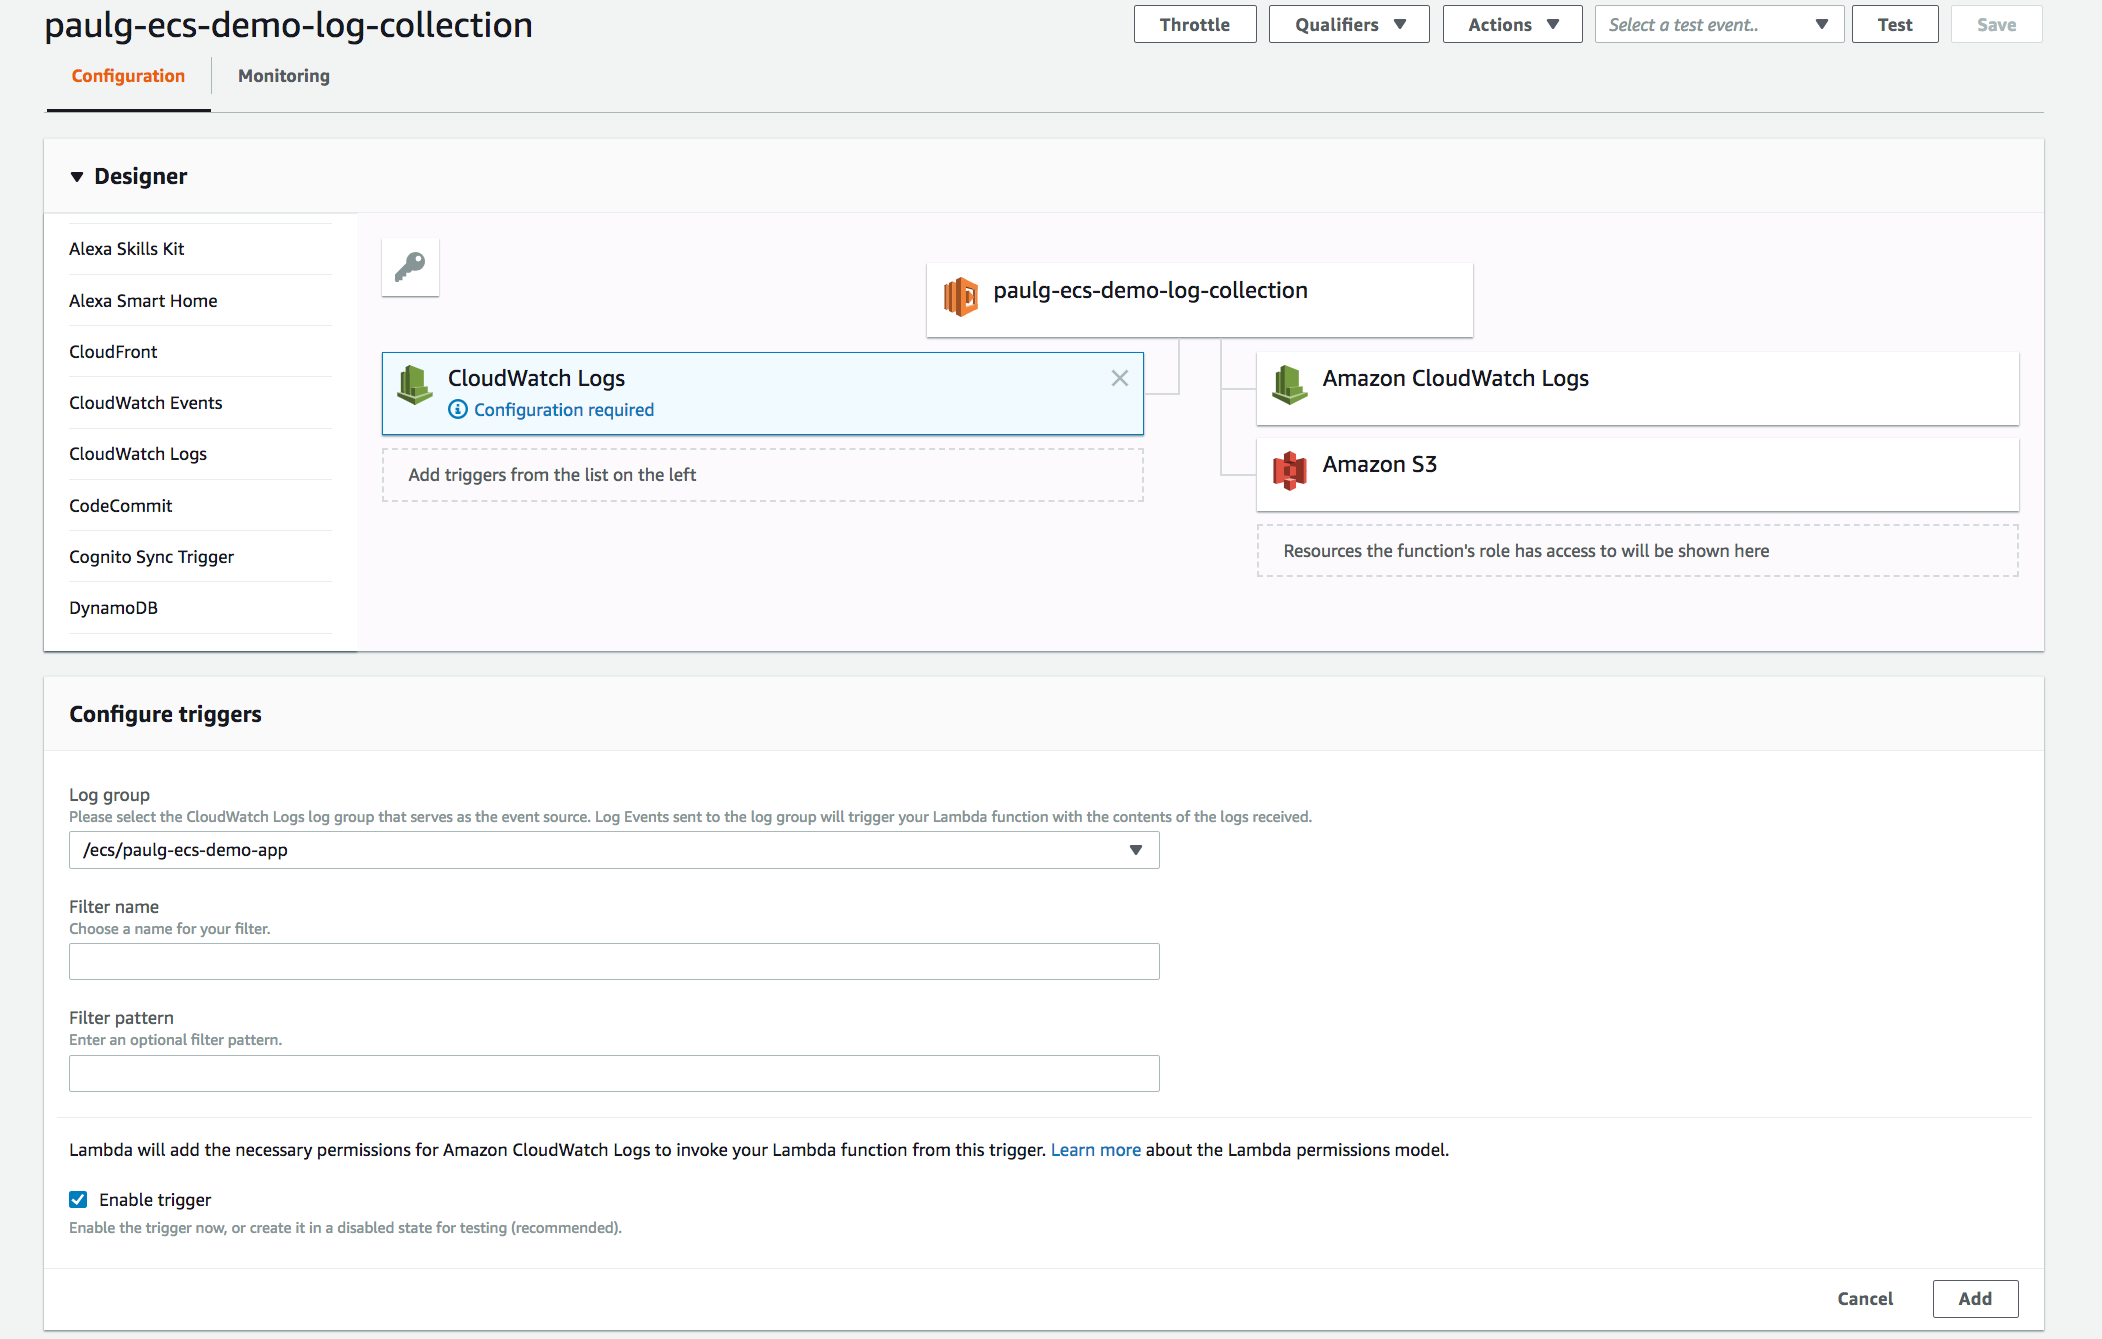Remove the CloudWatch Logs trigger with the X
2102x1339 pixels.
[1119, 378]
